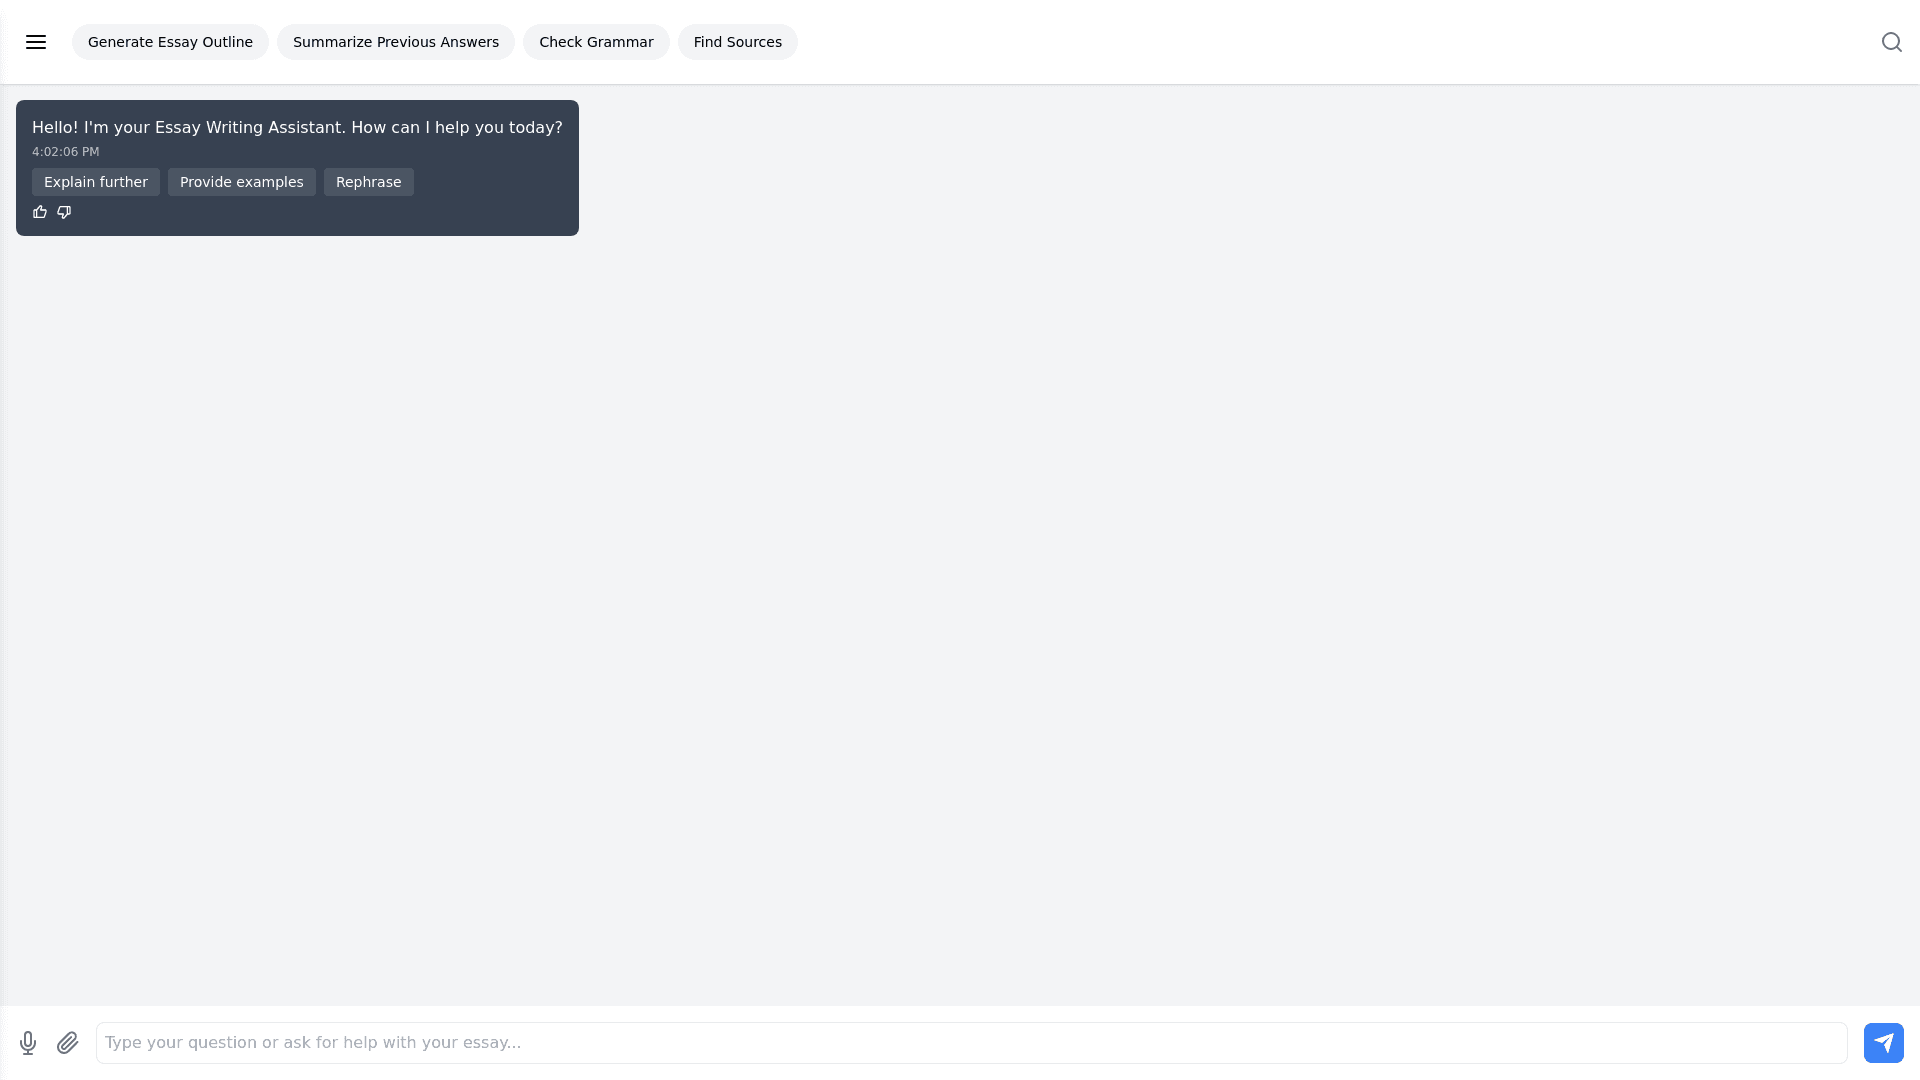Dislike the greeting with thumbs down
The image size is (1920, 1080).
[64, 212]
